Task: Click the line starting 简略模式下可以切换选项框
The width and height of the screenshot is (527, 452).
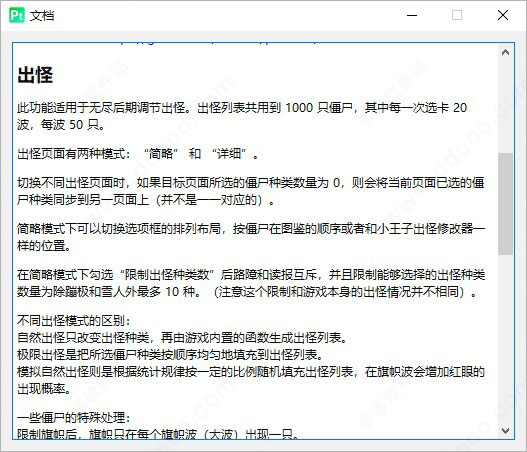Action: pos(251,229)
